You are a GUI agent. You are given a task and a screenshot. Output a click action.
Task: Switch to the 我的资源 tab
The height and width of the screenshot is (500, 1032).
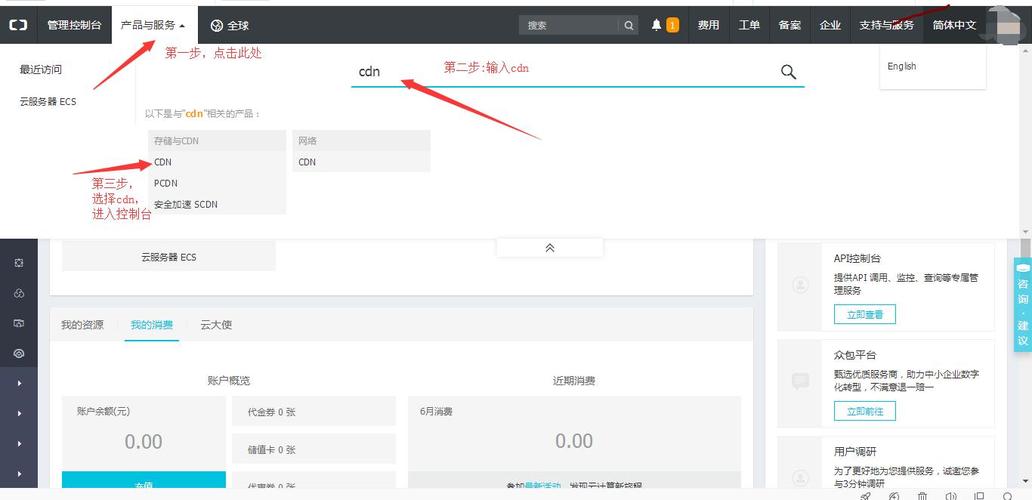pyautogui.click(x=82, y=325)
